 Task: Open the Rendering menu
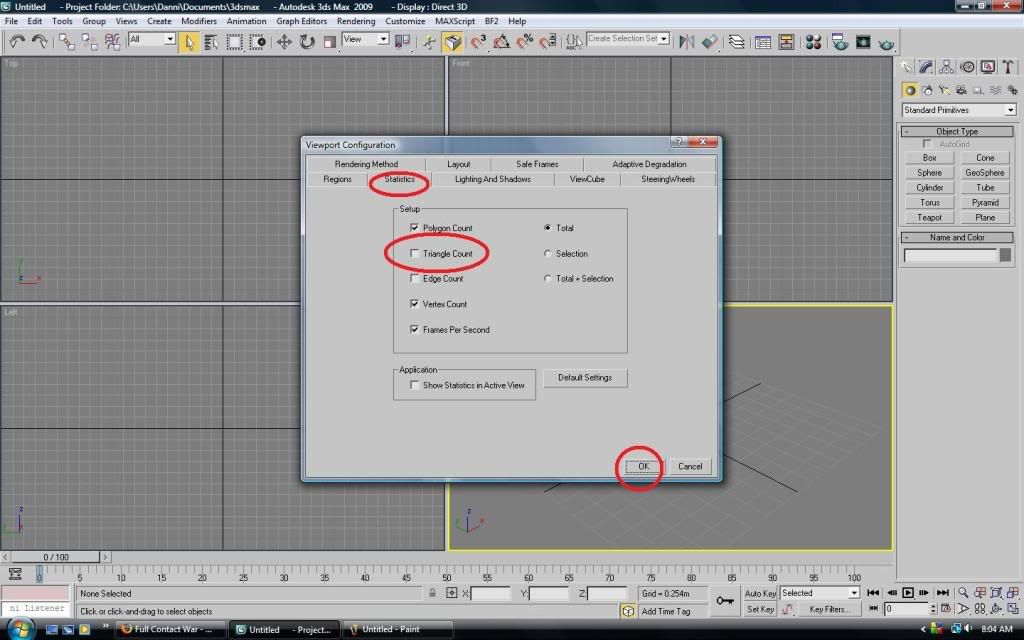356,21
